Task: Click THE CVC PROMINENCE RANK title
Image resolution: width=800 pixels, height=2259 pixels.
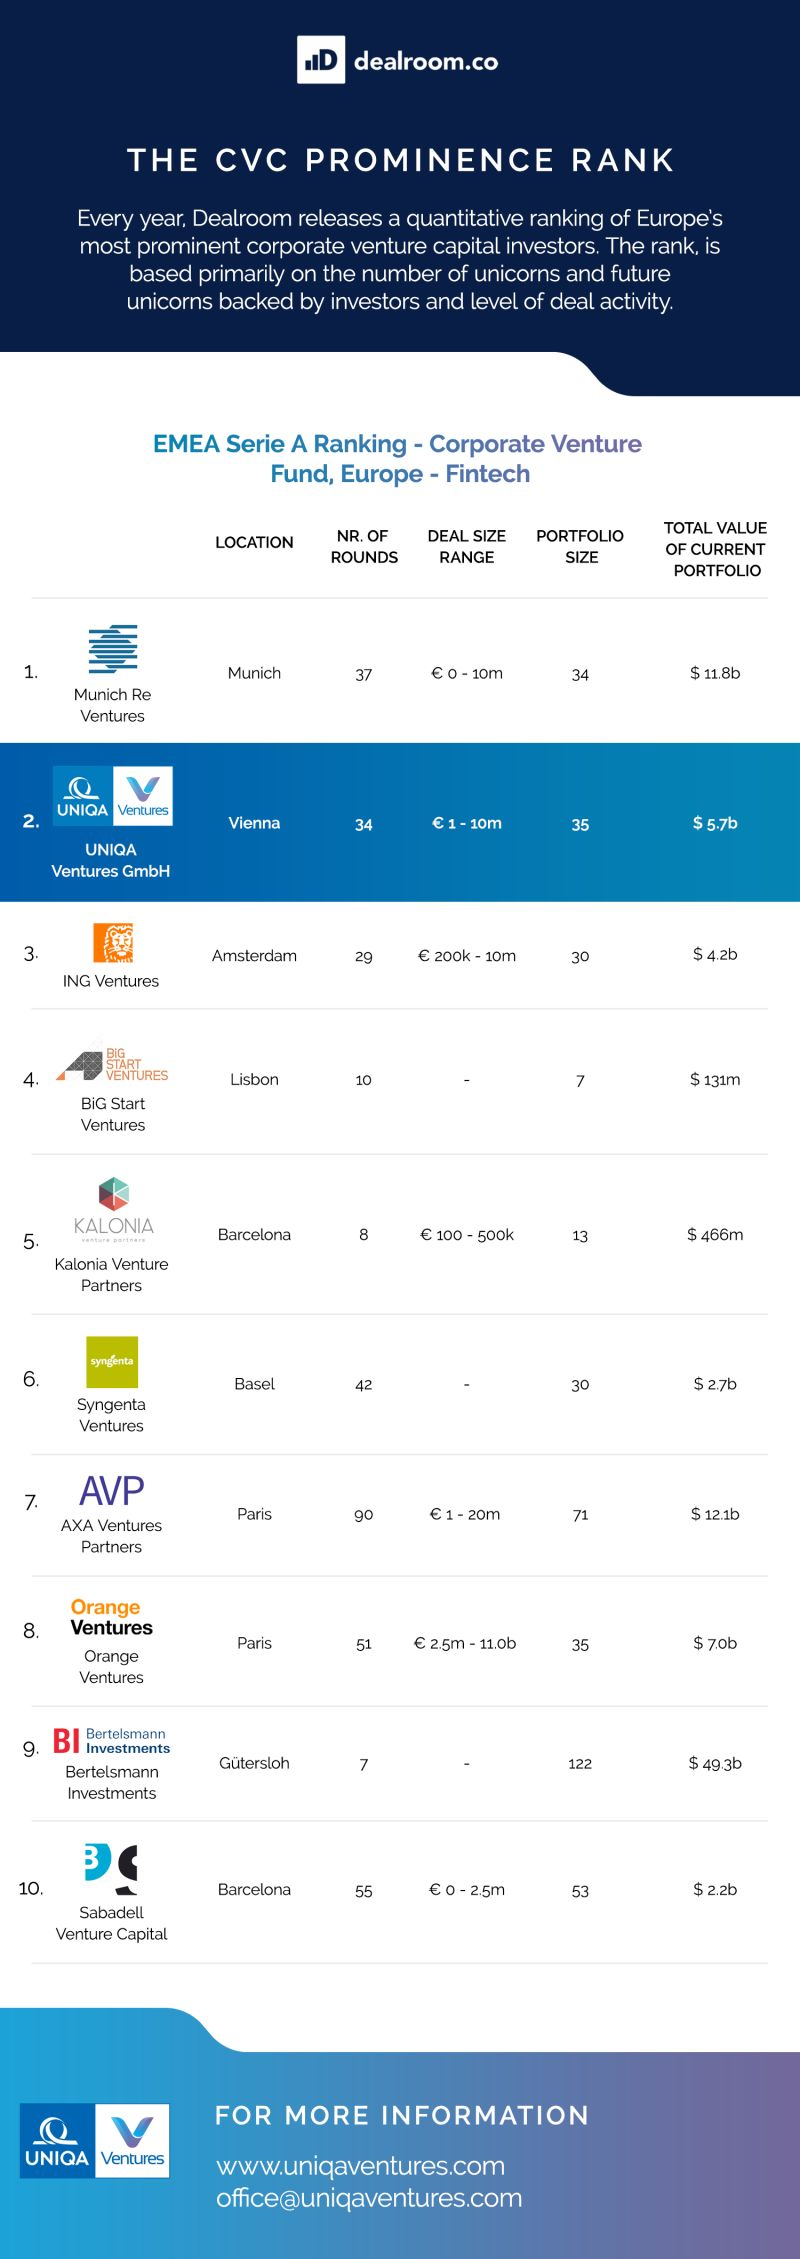Action: point(400,160)
